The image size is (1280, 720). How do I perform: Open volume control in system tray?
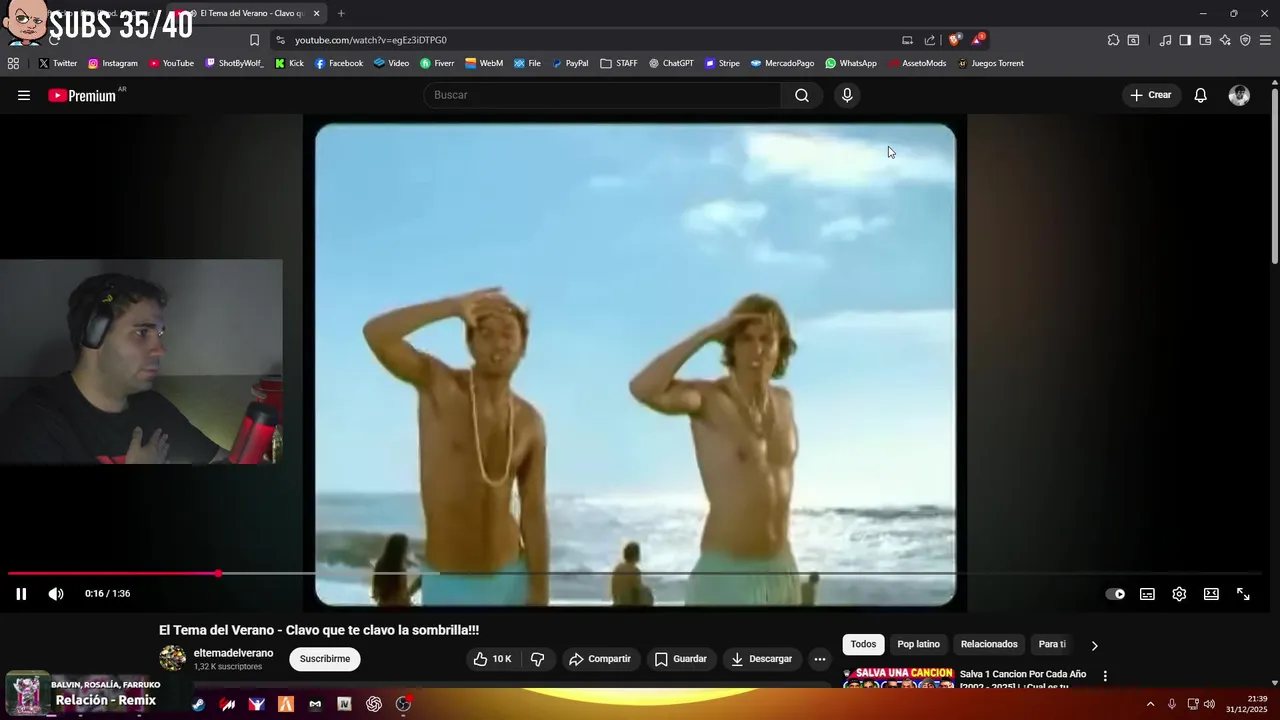pos(1210,704)
